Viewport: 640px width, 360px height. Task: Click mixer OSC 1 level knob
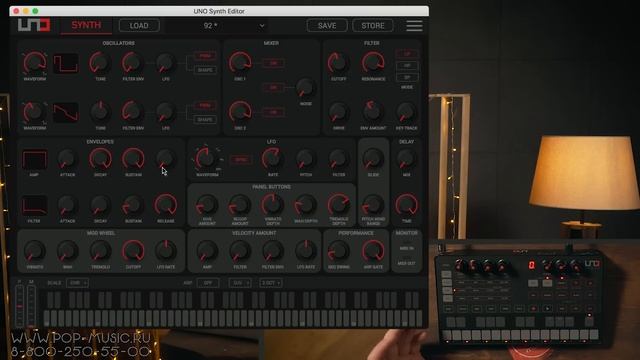coord(240,63)
